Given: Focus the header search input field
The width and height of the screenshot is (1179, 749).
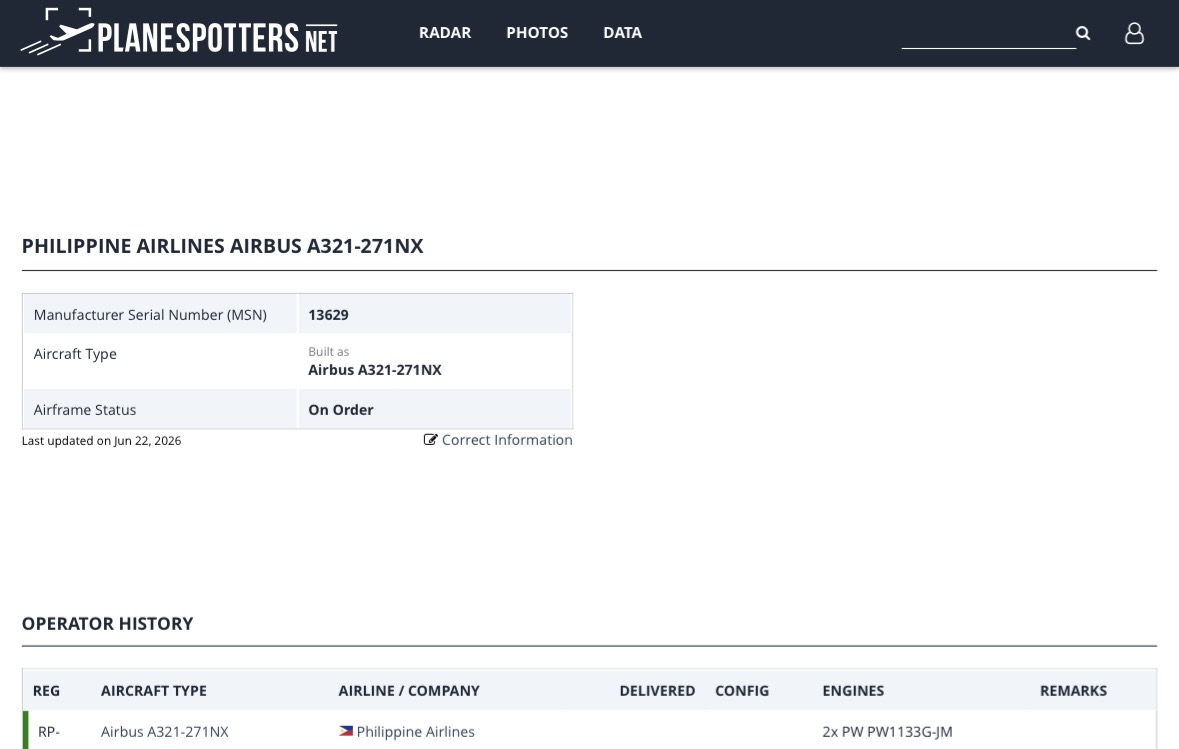Looking at the screenshot, I should tap(988, 34).
